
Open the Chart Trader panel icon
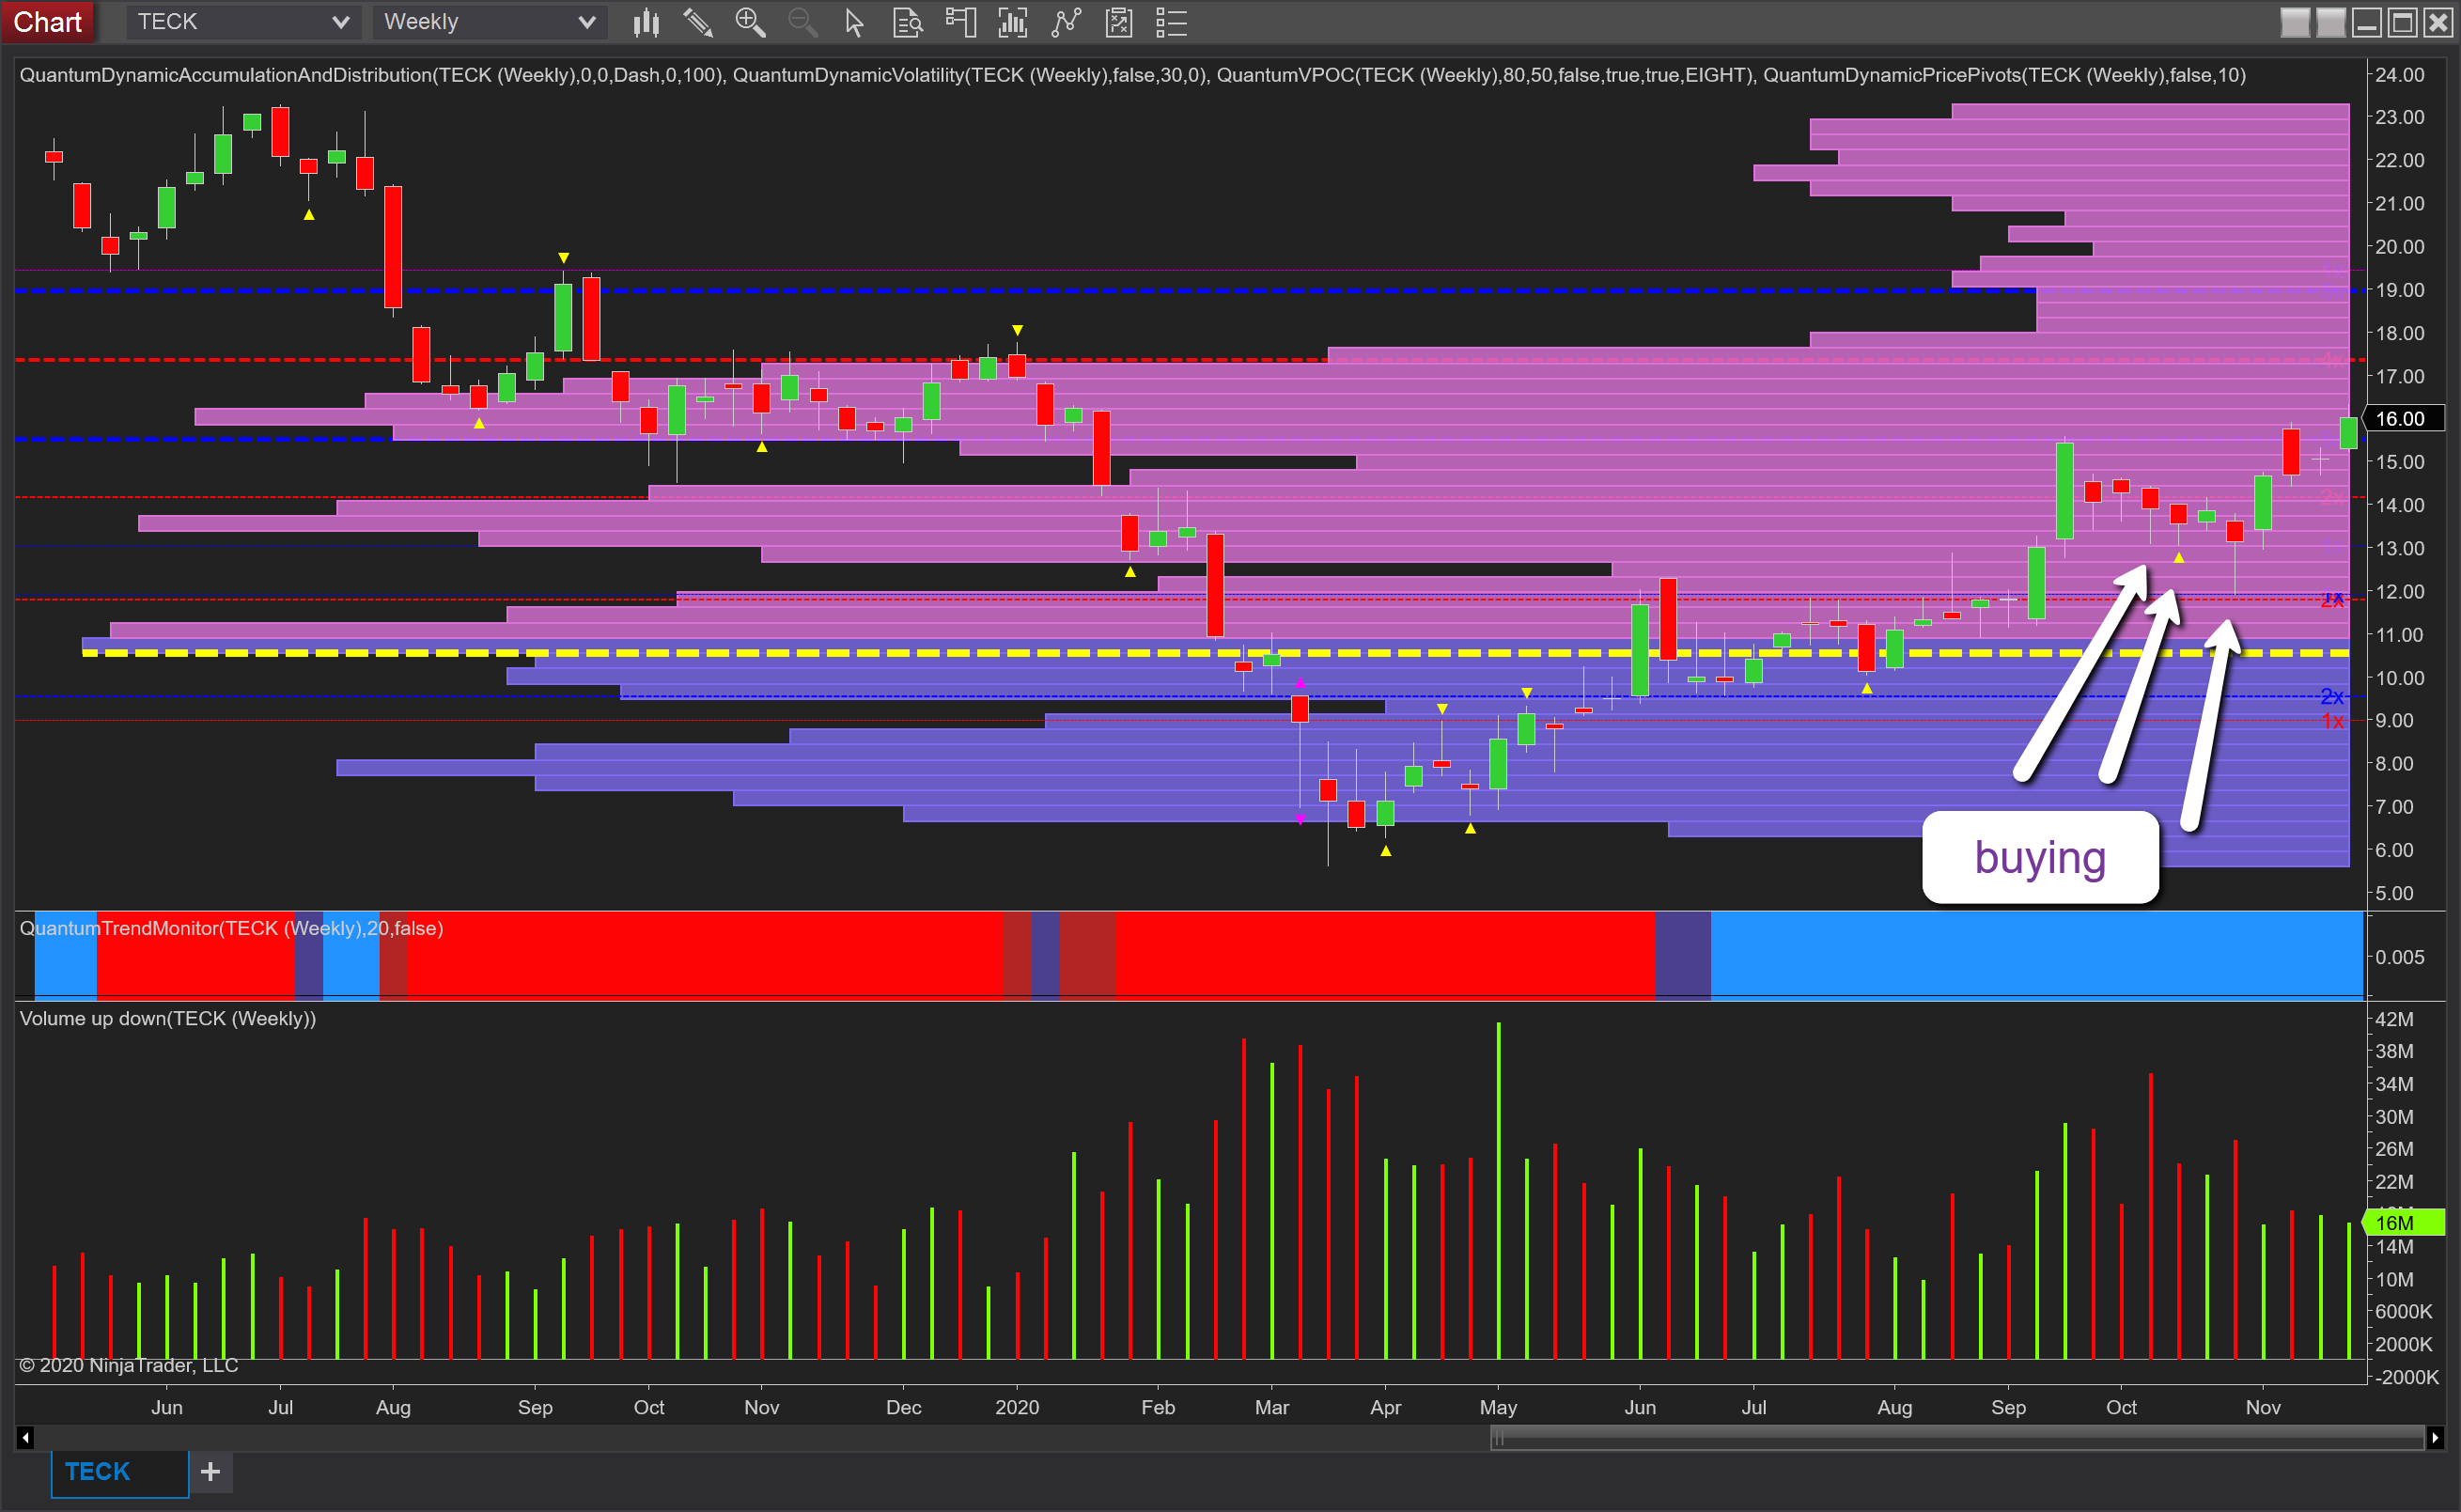click(x=961, y=22)
